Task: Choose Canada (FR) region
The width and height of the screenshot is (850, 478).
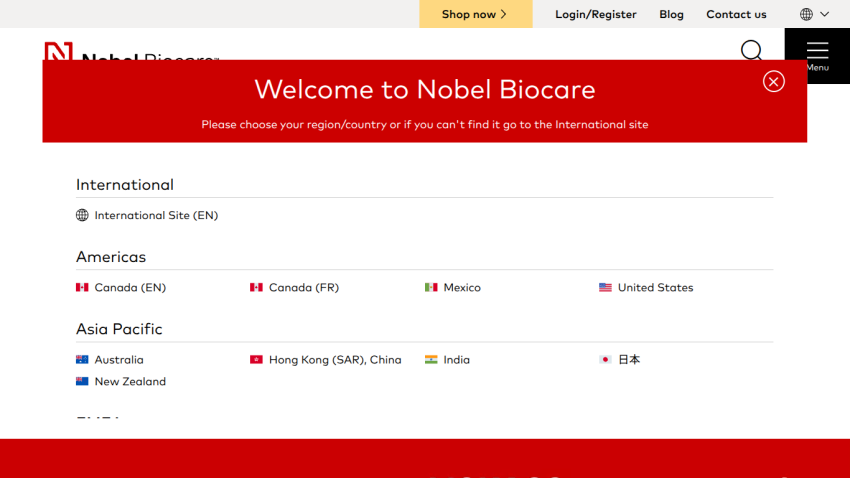Action: (304, 287)
